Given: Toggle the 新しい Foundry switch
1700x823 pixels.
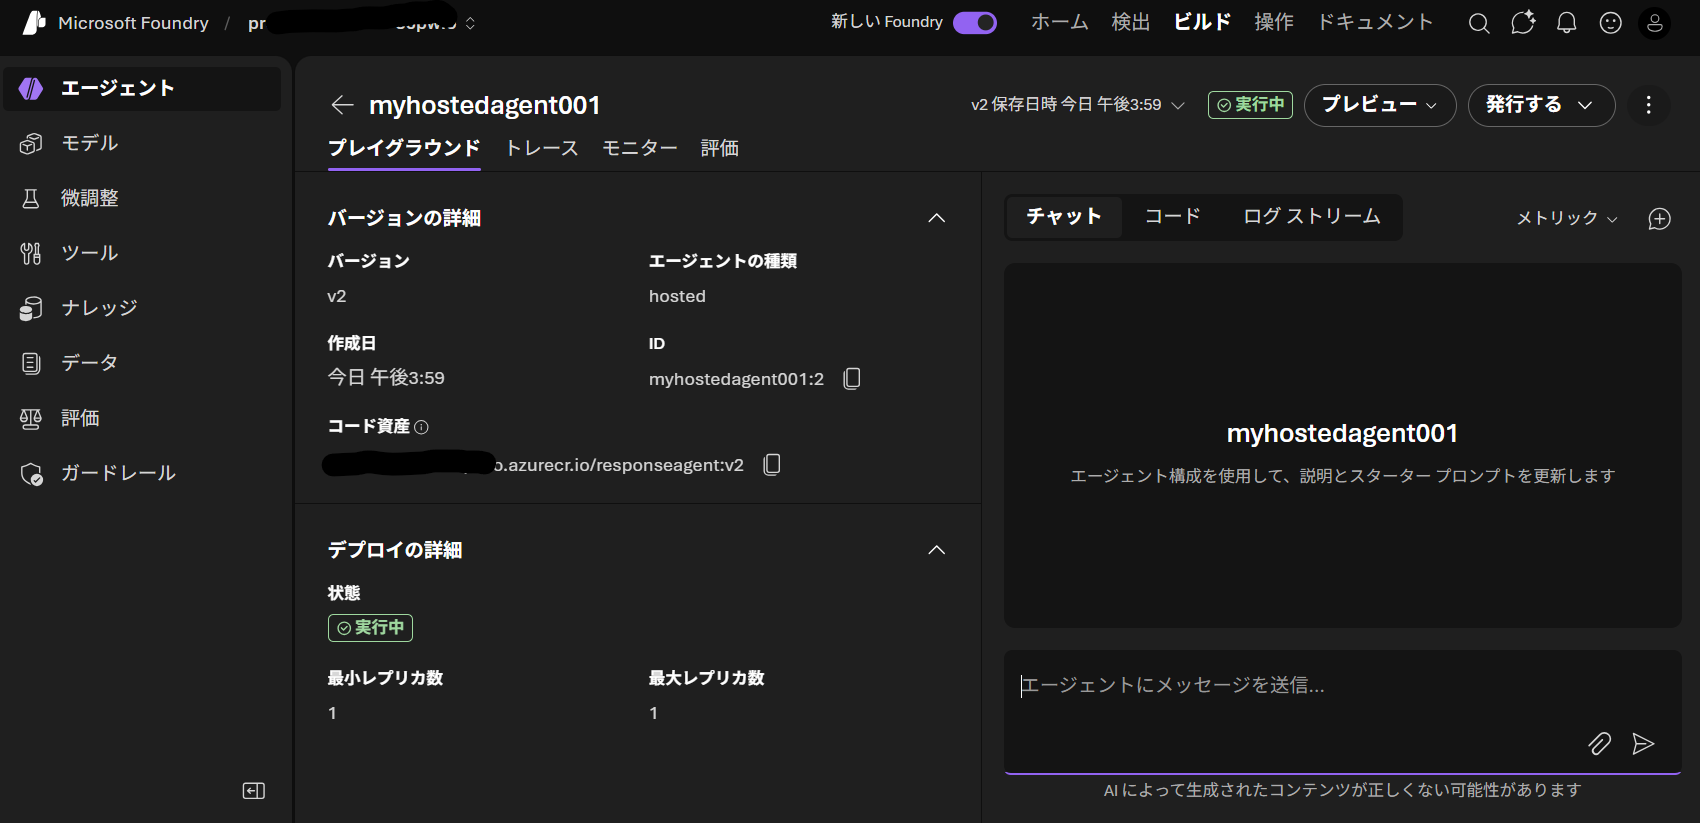Looking at the screenshot, I should [975, 22].
